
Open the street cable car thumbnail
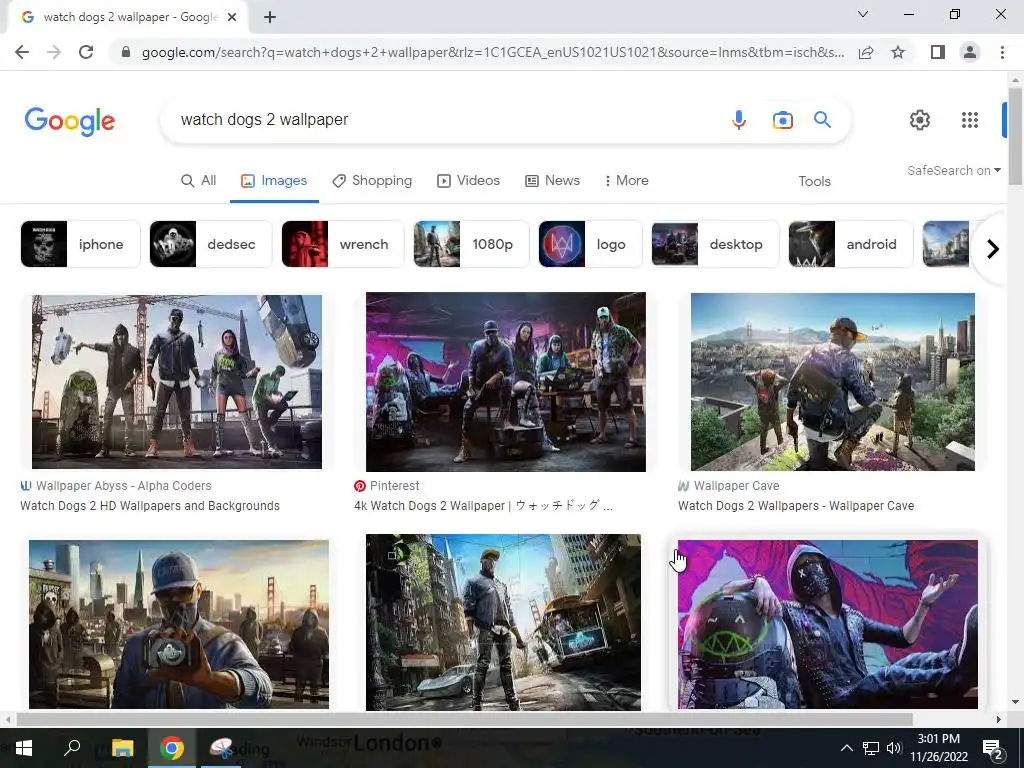coord(503,622)
